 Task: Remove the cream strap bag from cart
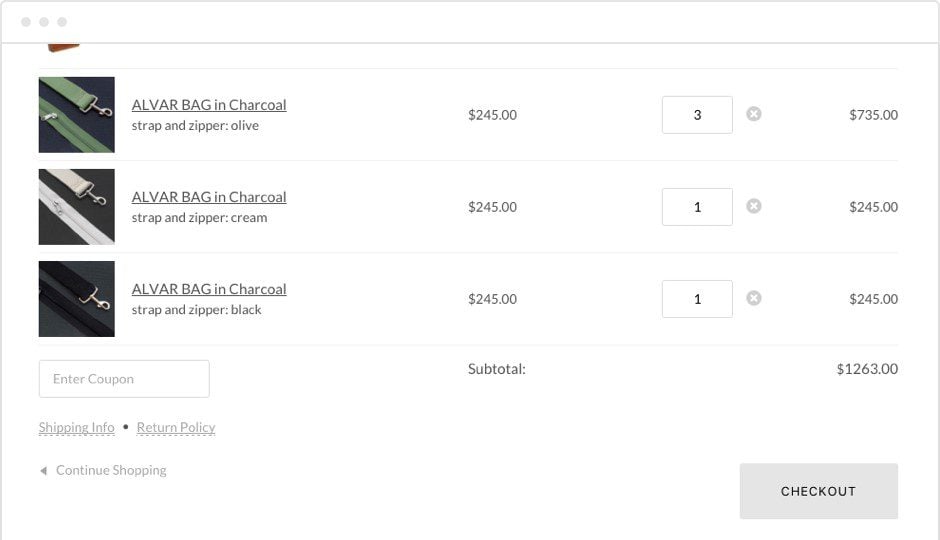coord(754,206)
